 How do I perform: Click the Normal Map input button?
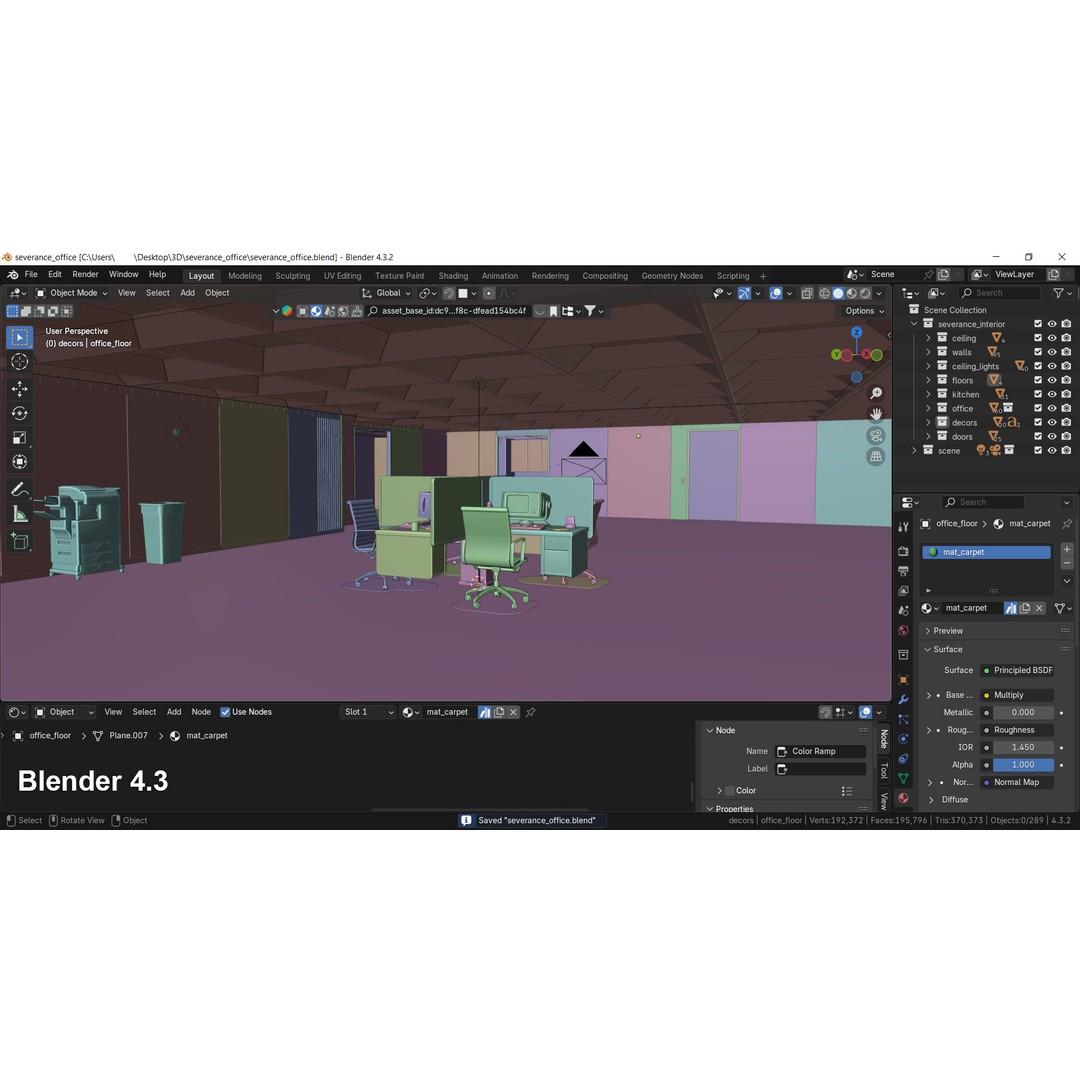point(1017,782)
